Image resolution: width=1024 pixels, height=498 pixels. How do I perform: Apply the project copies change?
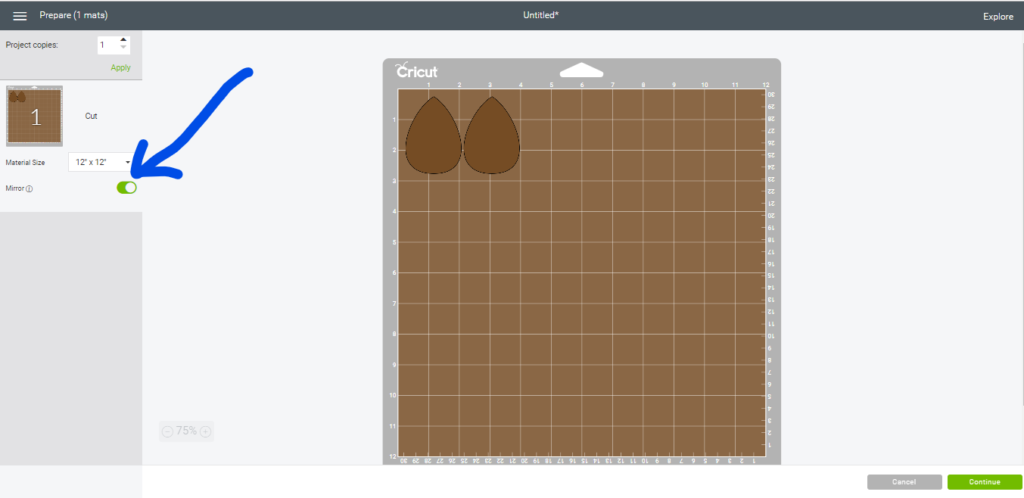120,67
